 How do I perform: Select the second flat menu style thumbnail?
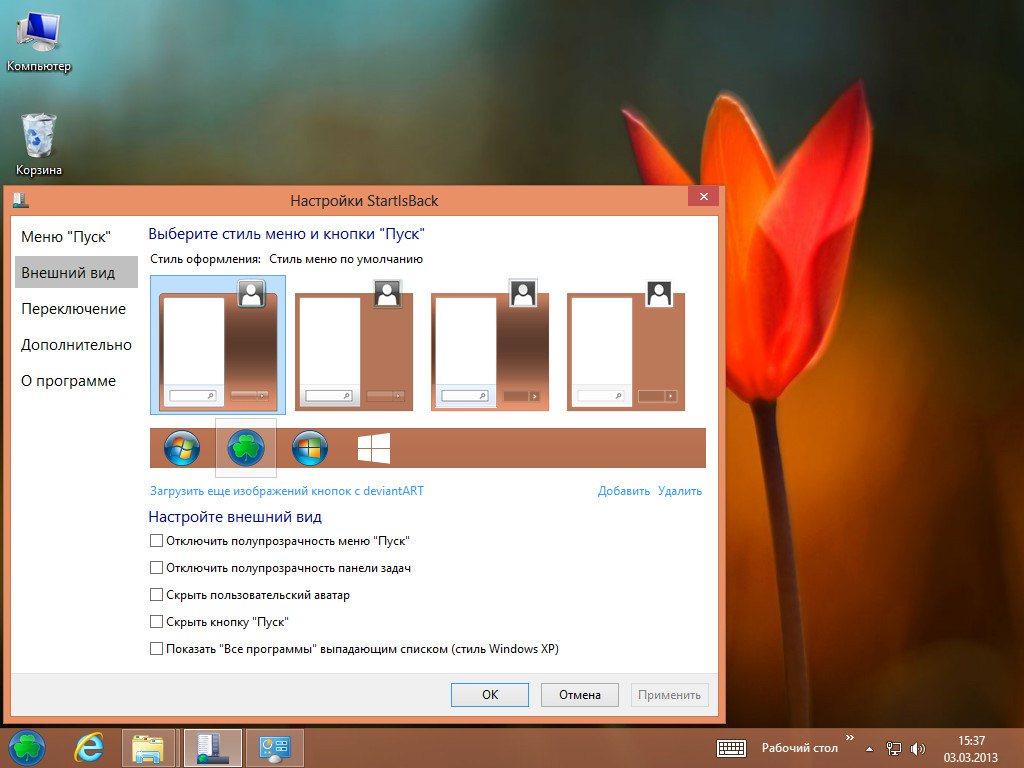354,345
